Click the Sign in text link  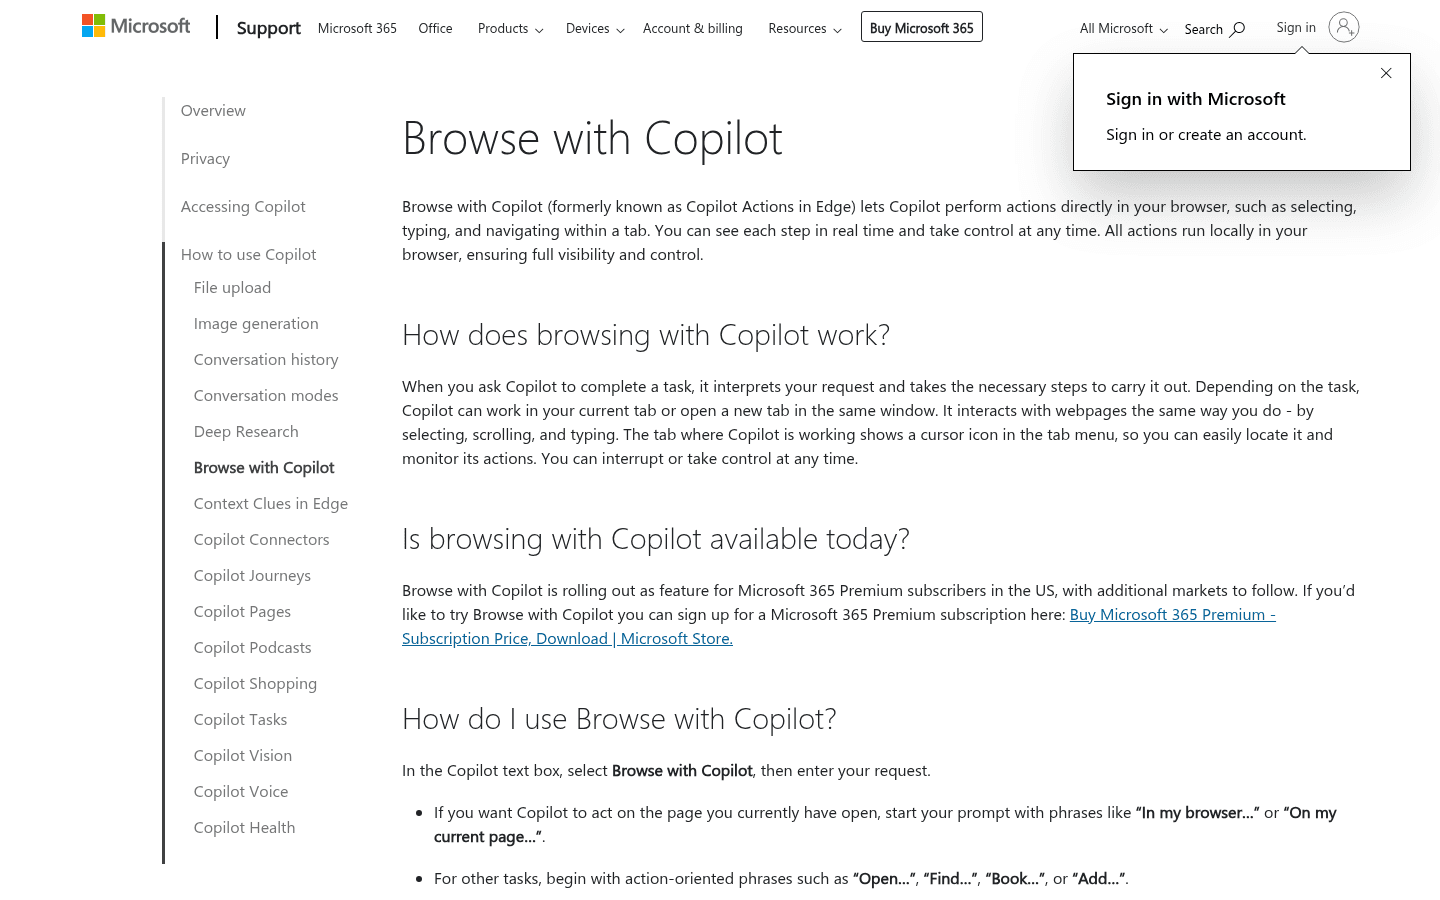point(1296,27)
